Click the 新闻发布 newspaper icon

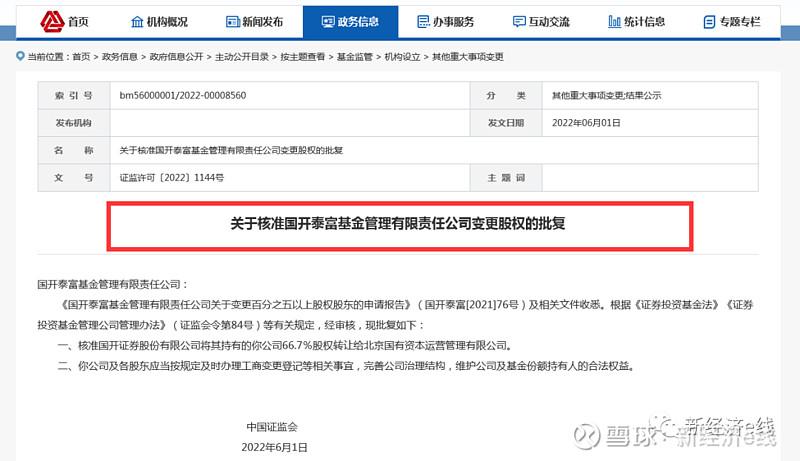click(233, 21)
